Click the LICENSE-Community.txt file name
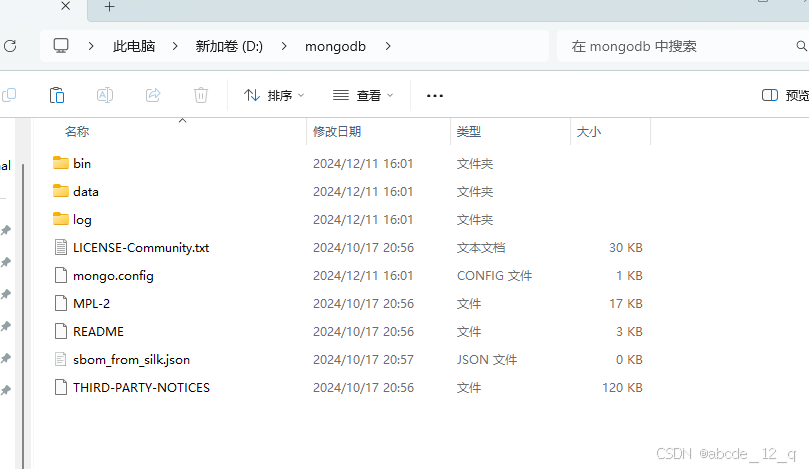 pos(141,248)
